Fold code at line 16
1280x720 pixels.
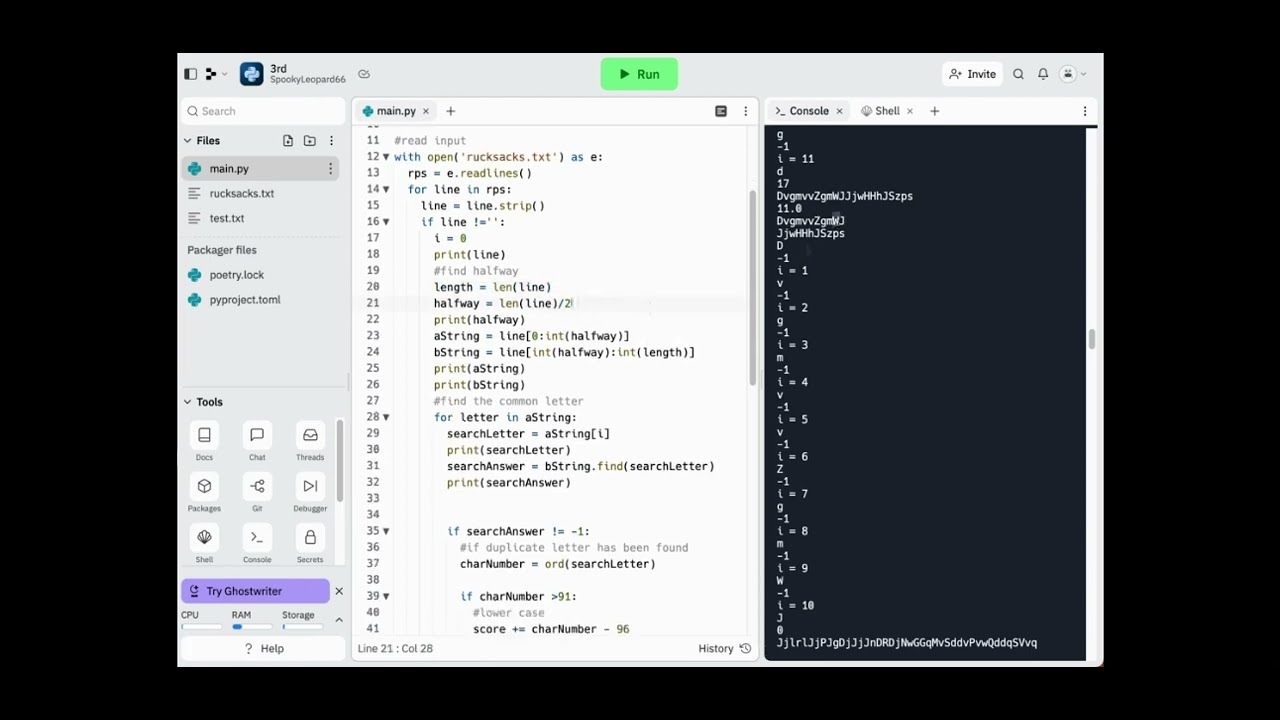(386, 222)
